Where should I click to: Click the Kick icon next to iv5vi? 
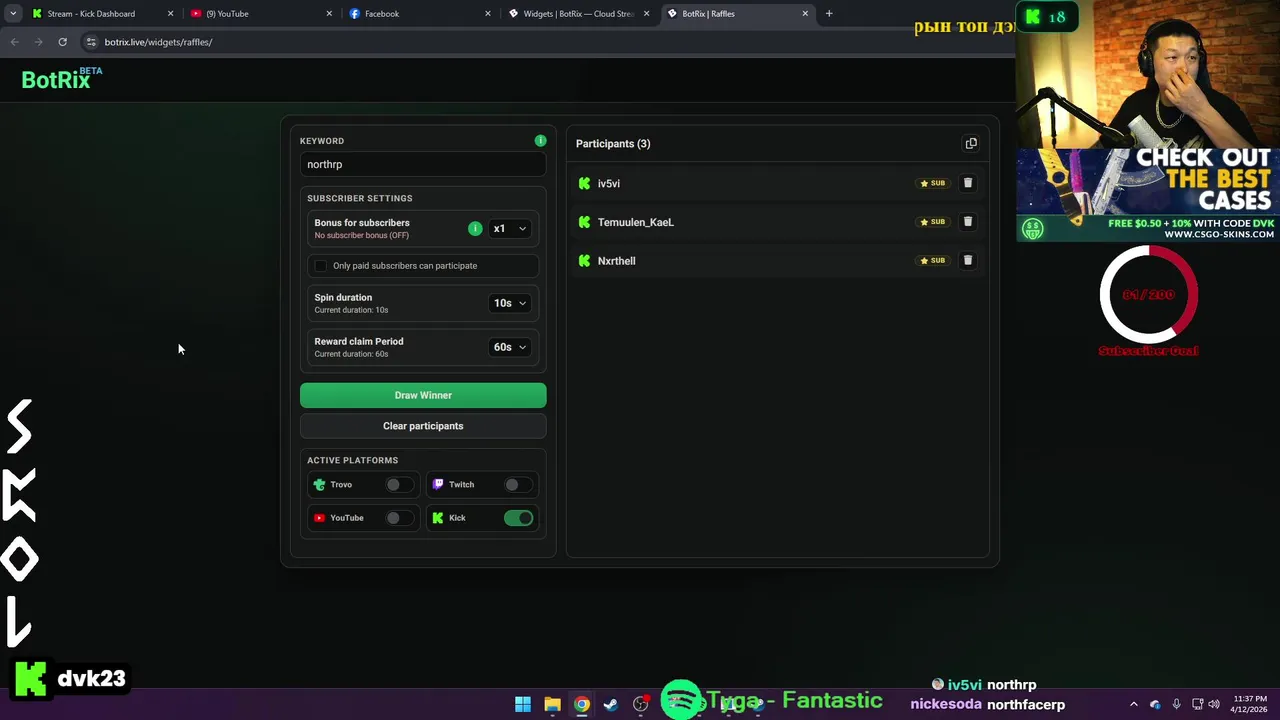584,183
